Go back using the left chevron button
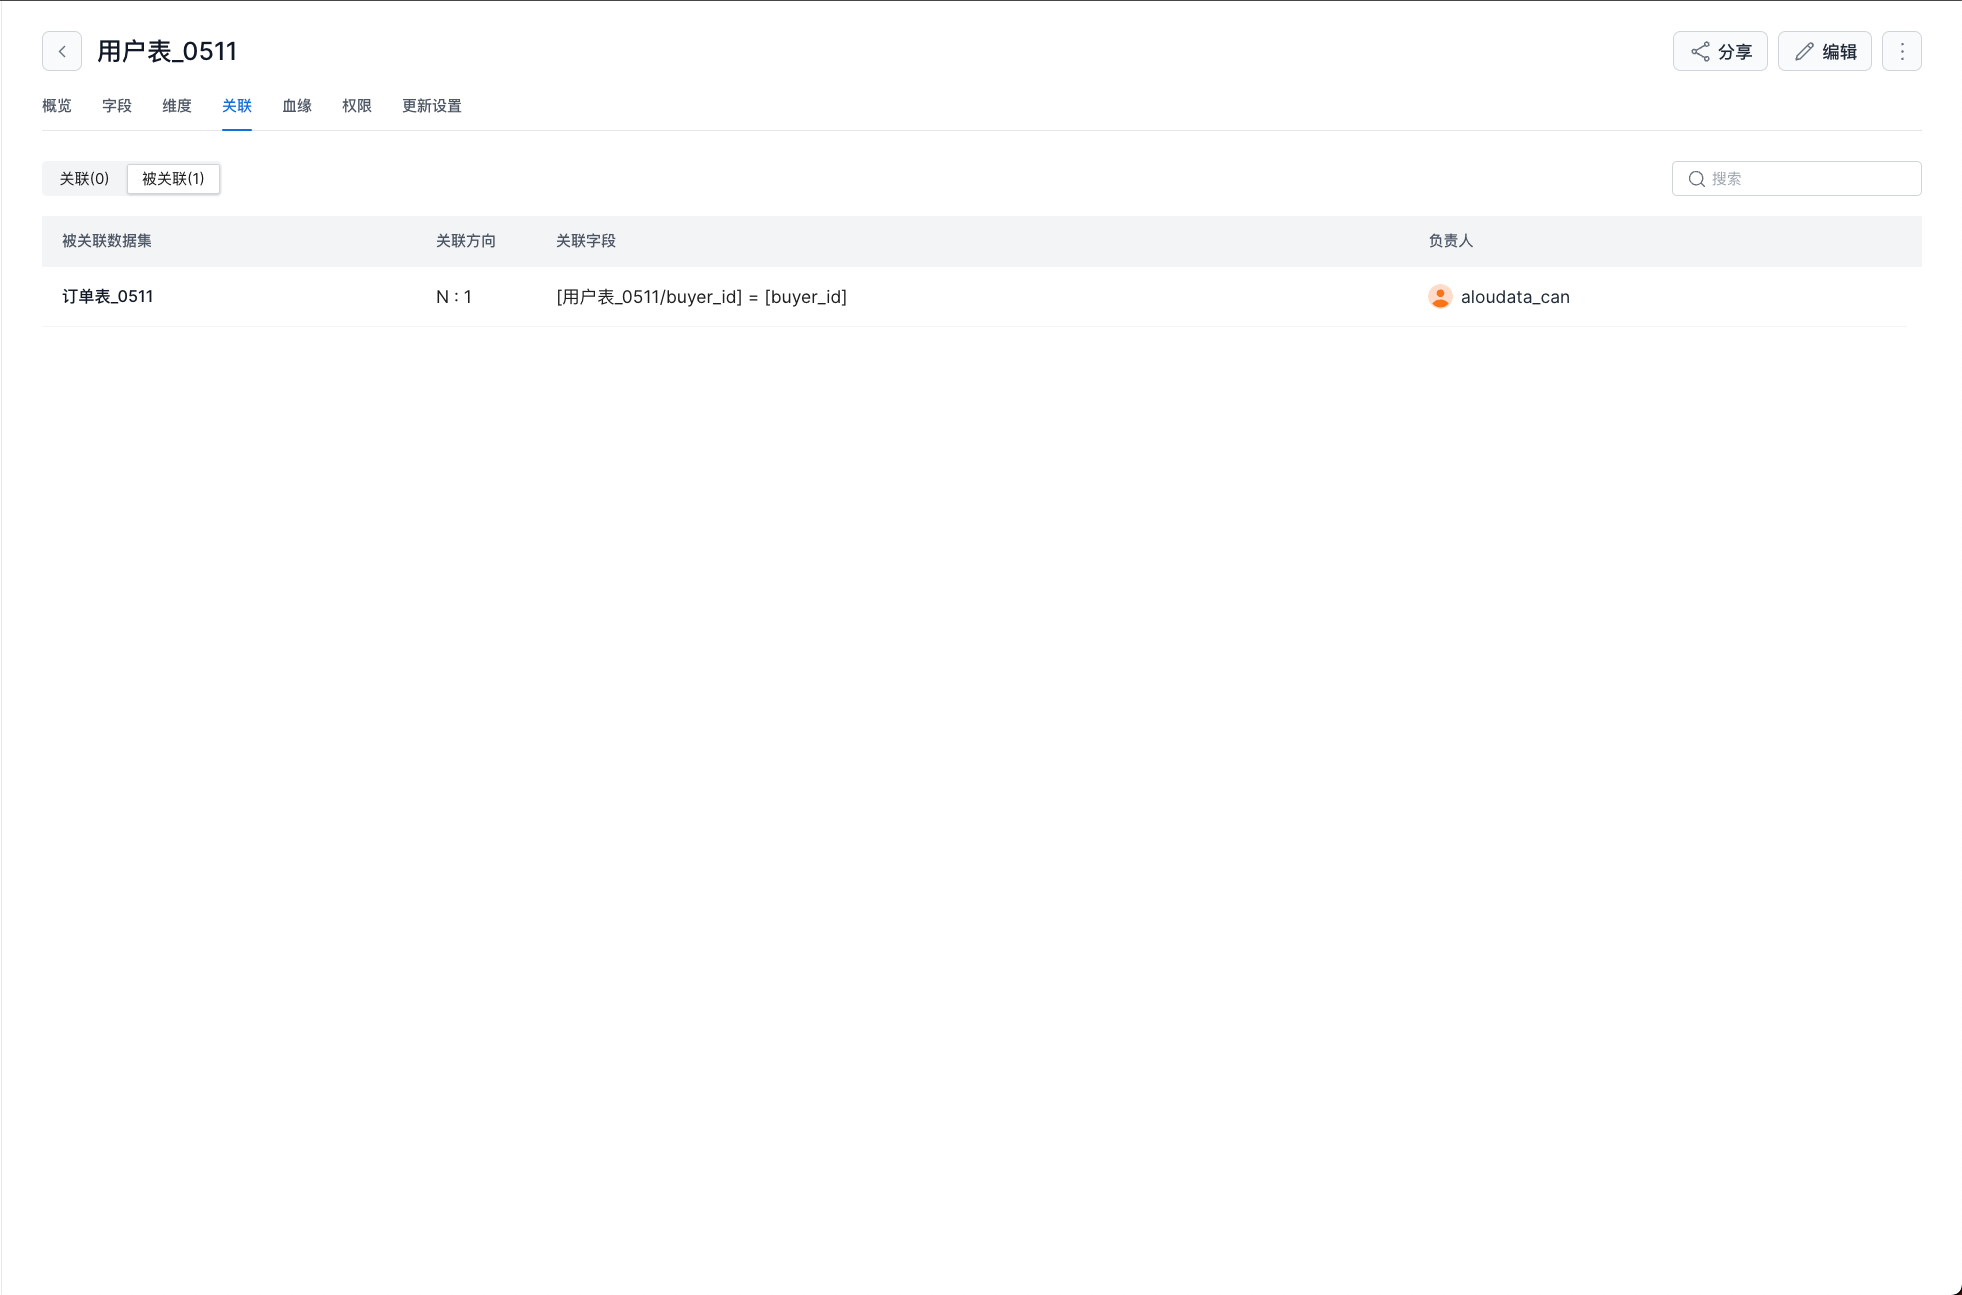The image size is (1962, 1295). [x=62, y=51]
